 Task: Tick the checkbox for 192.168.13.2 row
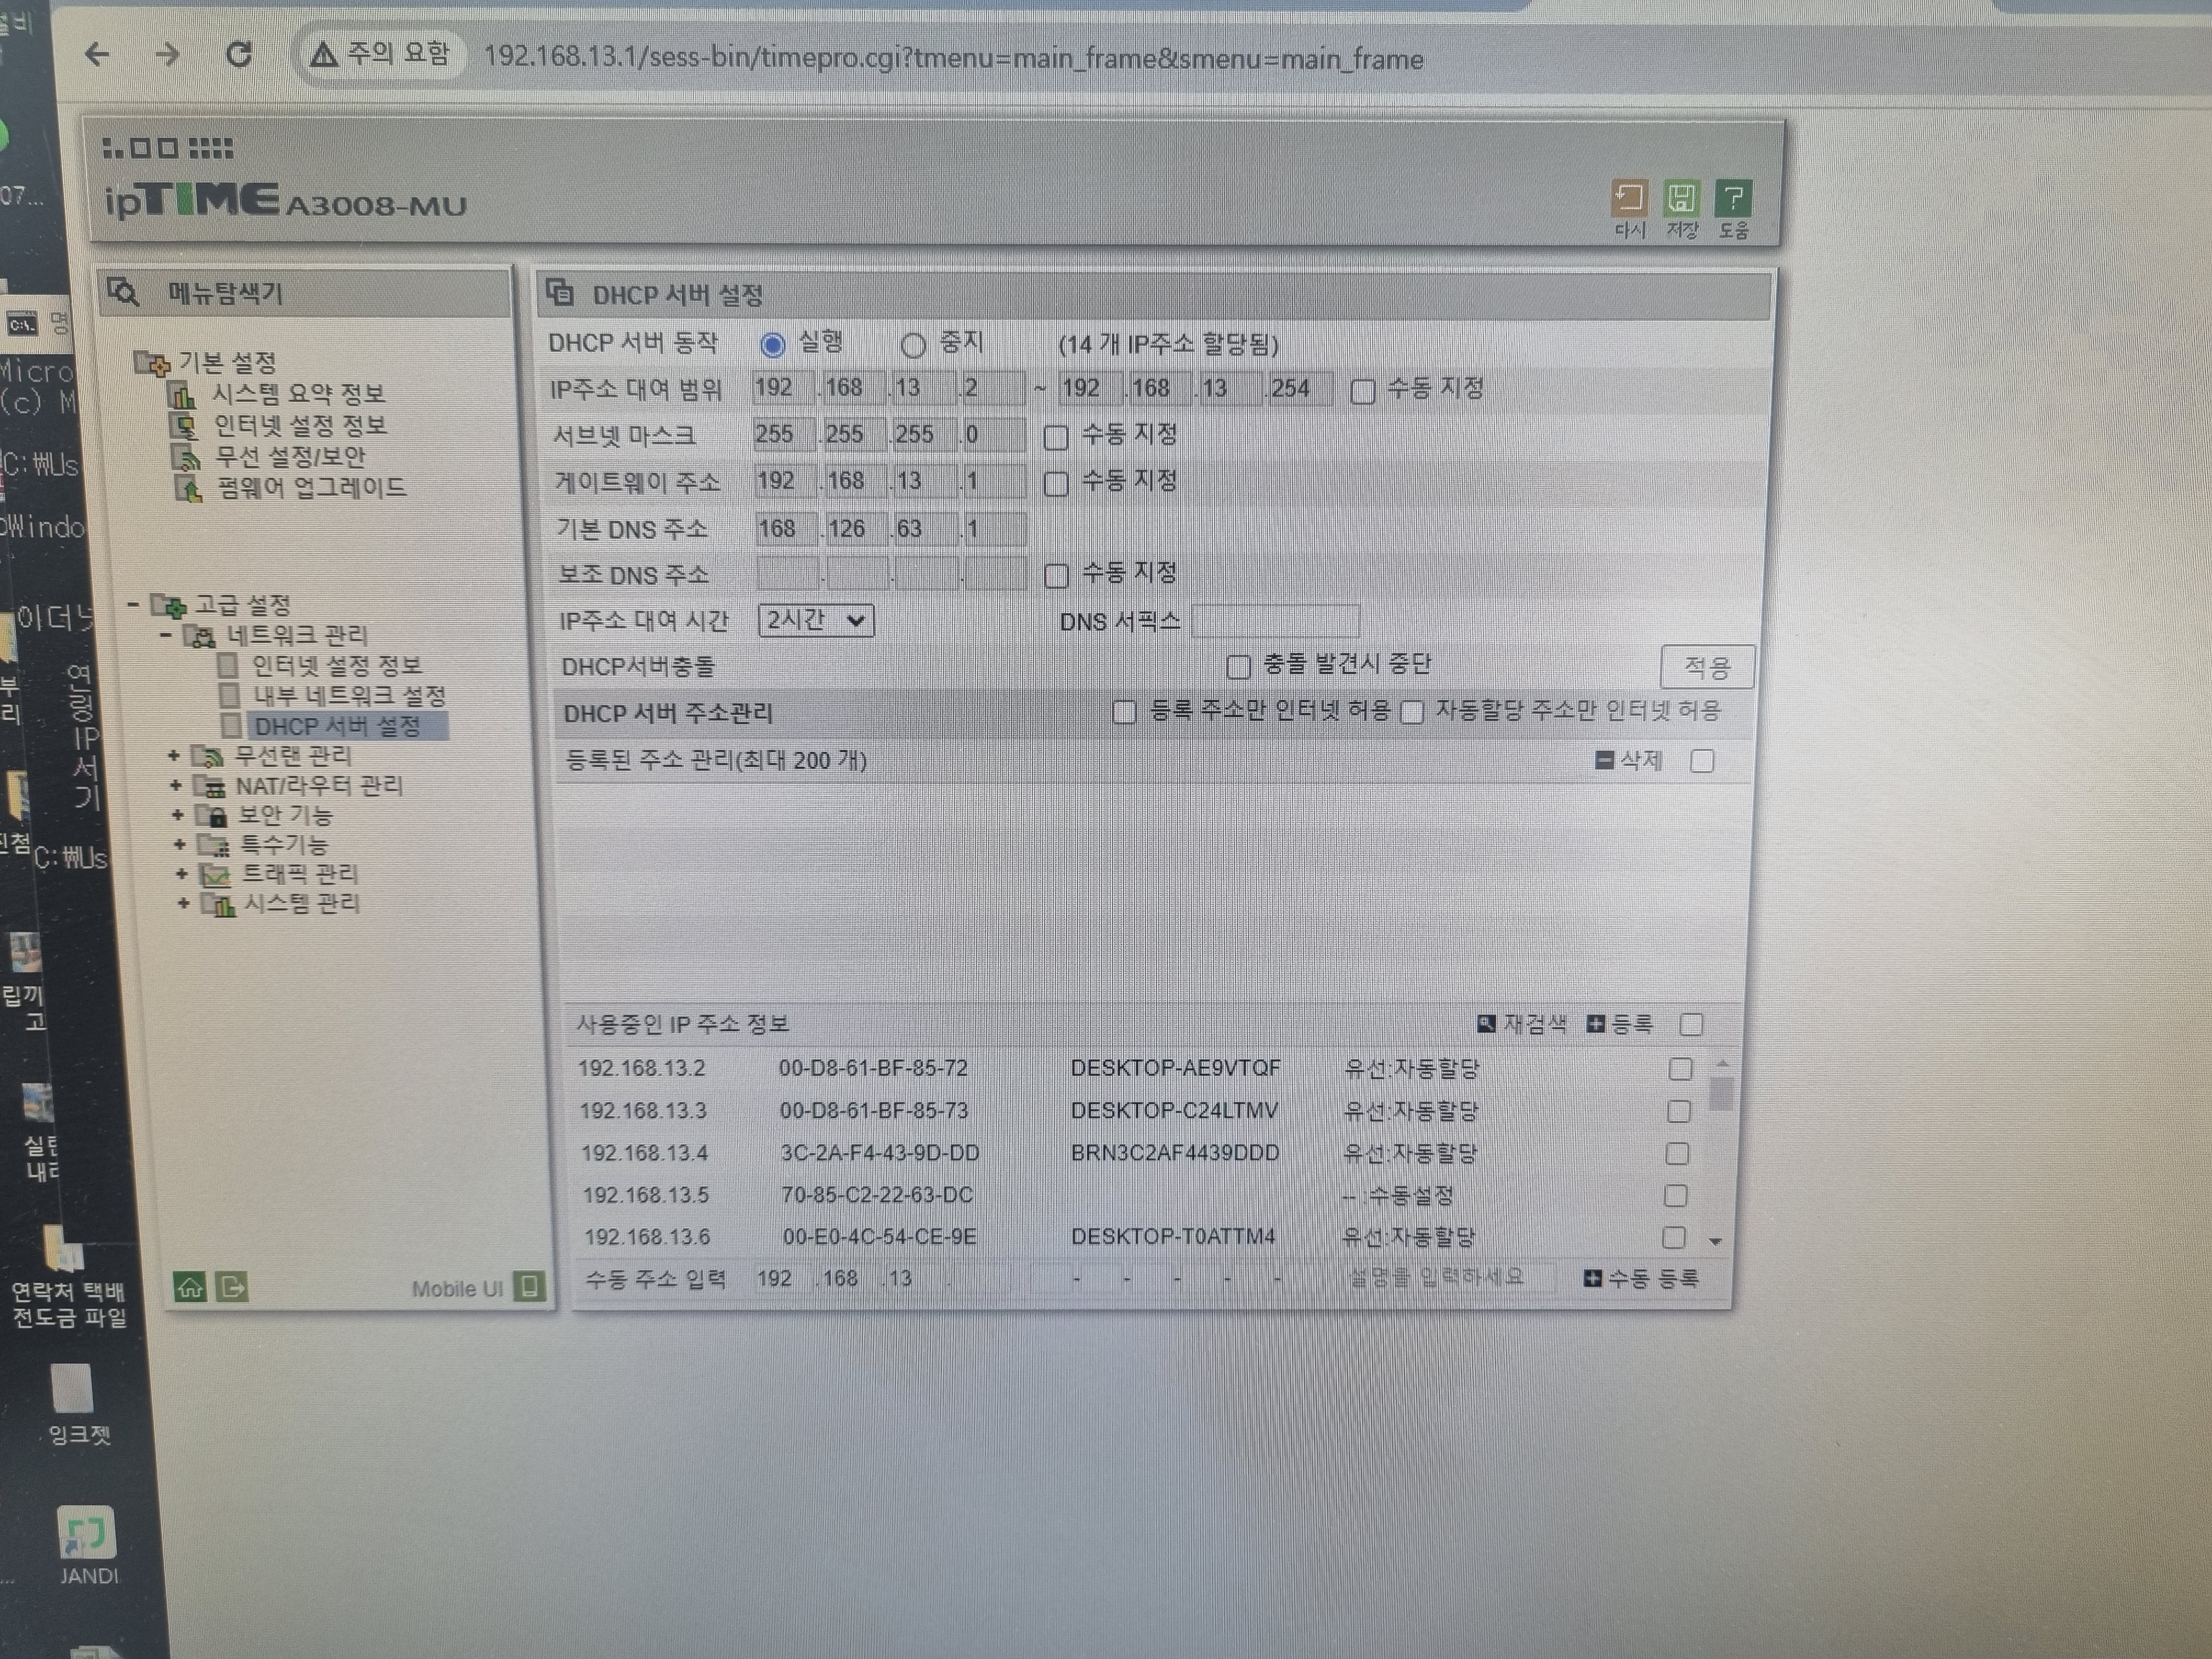pyautogui.click(x=1680, y=1069)
